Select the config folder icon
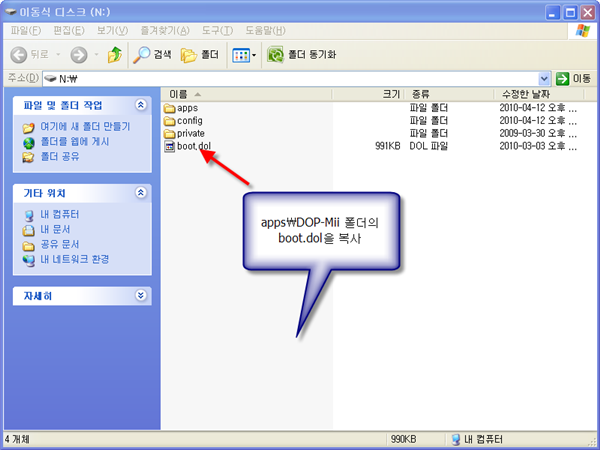600x450 pixels. [x=170, y=121]
